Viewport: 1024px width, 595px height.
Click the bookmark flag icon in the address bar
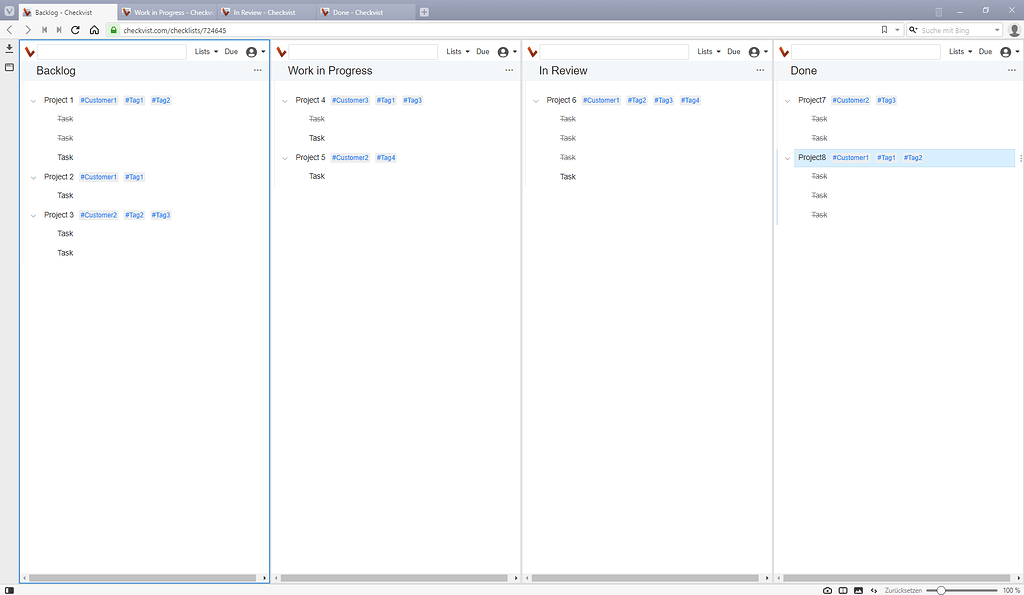[x=884, y=30]
